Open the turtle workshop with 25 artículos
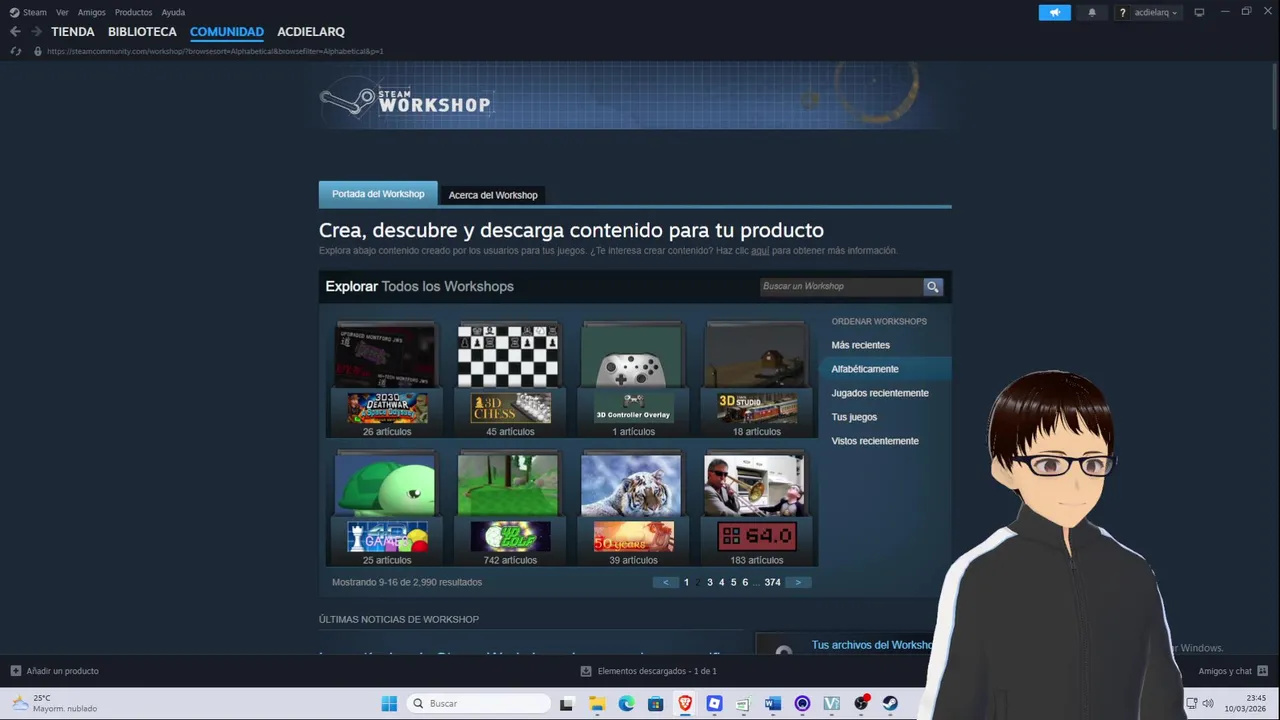1280x720 pixels. (x=386, y=508)
